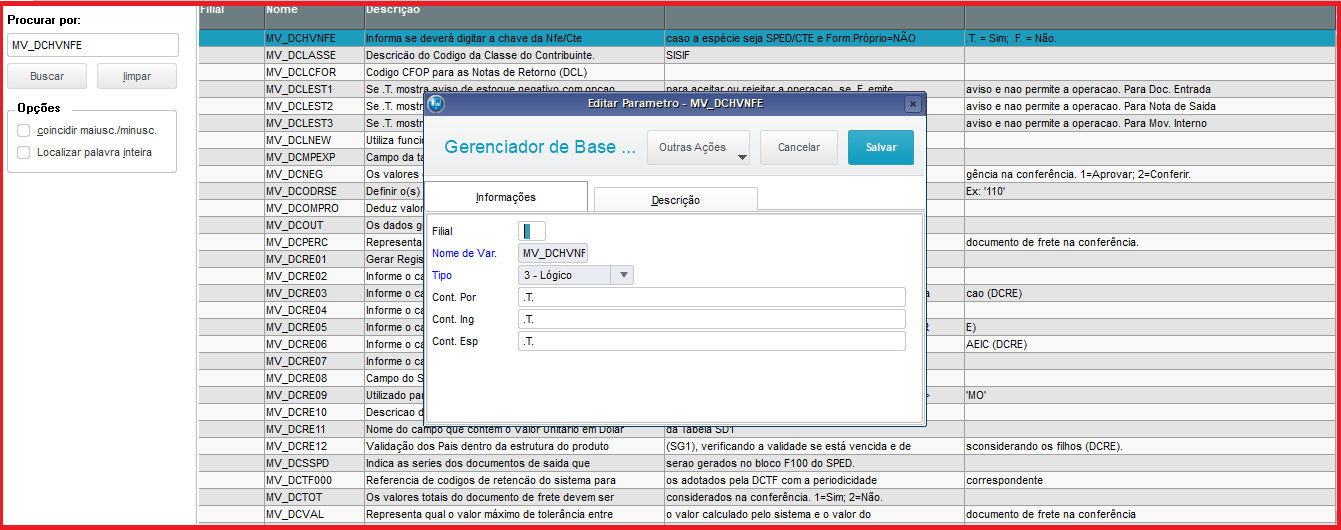Screen dimensions: 1341x530
Task: Select the MV_DCRE11 row
Action: pyautogui.click(x=766, y=429)
